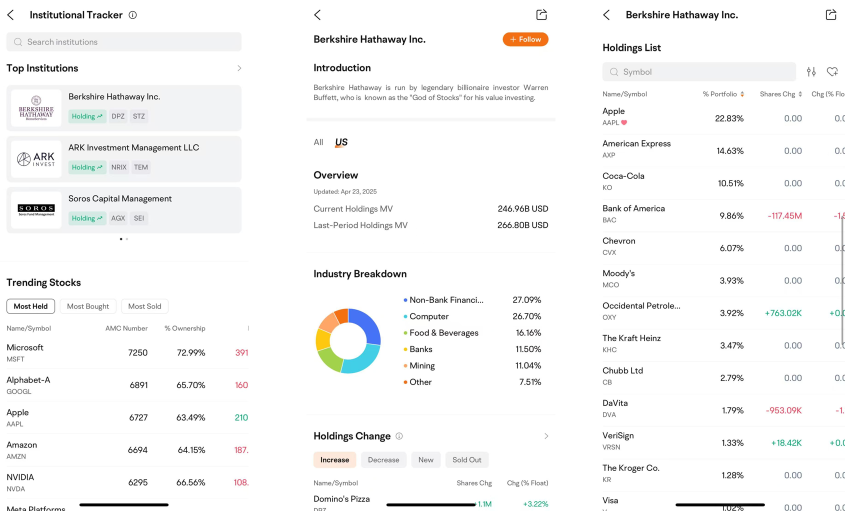The height and width of the screenshot is (511, 850).
Task: Click the Symbol search field
Action: tap(699, 72)
